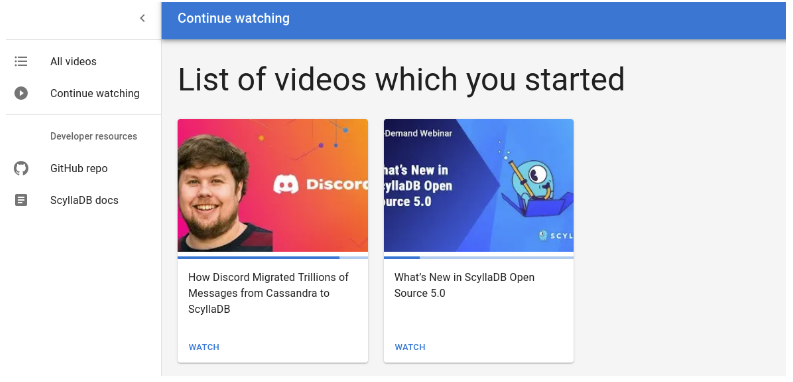Screen dimensions: 793x382
Task: Click the Continue watching play icon
Action: [x=21, y=93]
